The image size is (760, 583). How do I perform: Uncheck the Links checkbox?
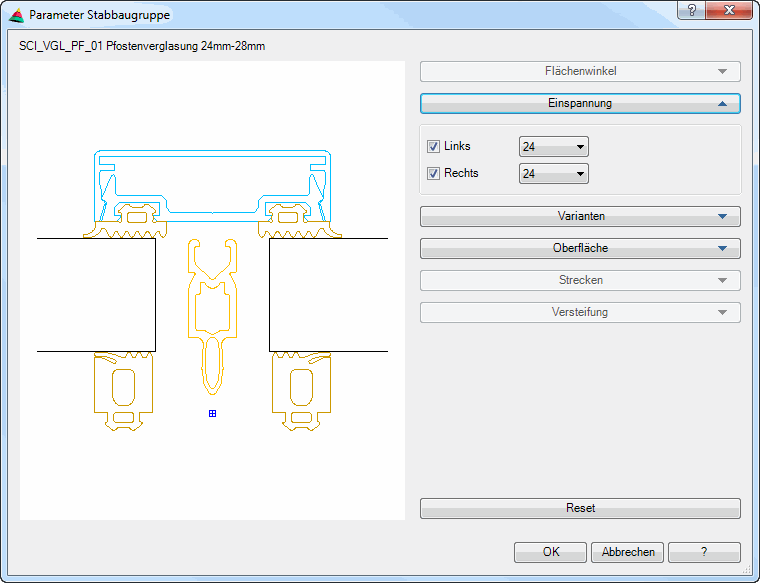[434, 147]
